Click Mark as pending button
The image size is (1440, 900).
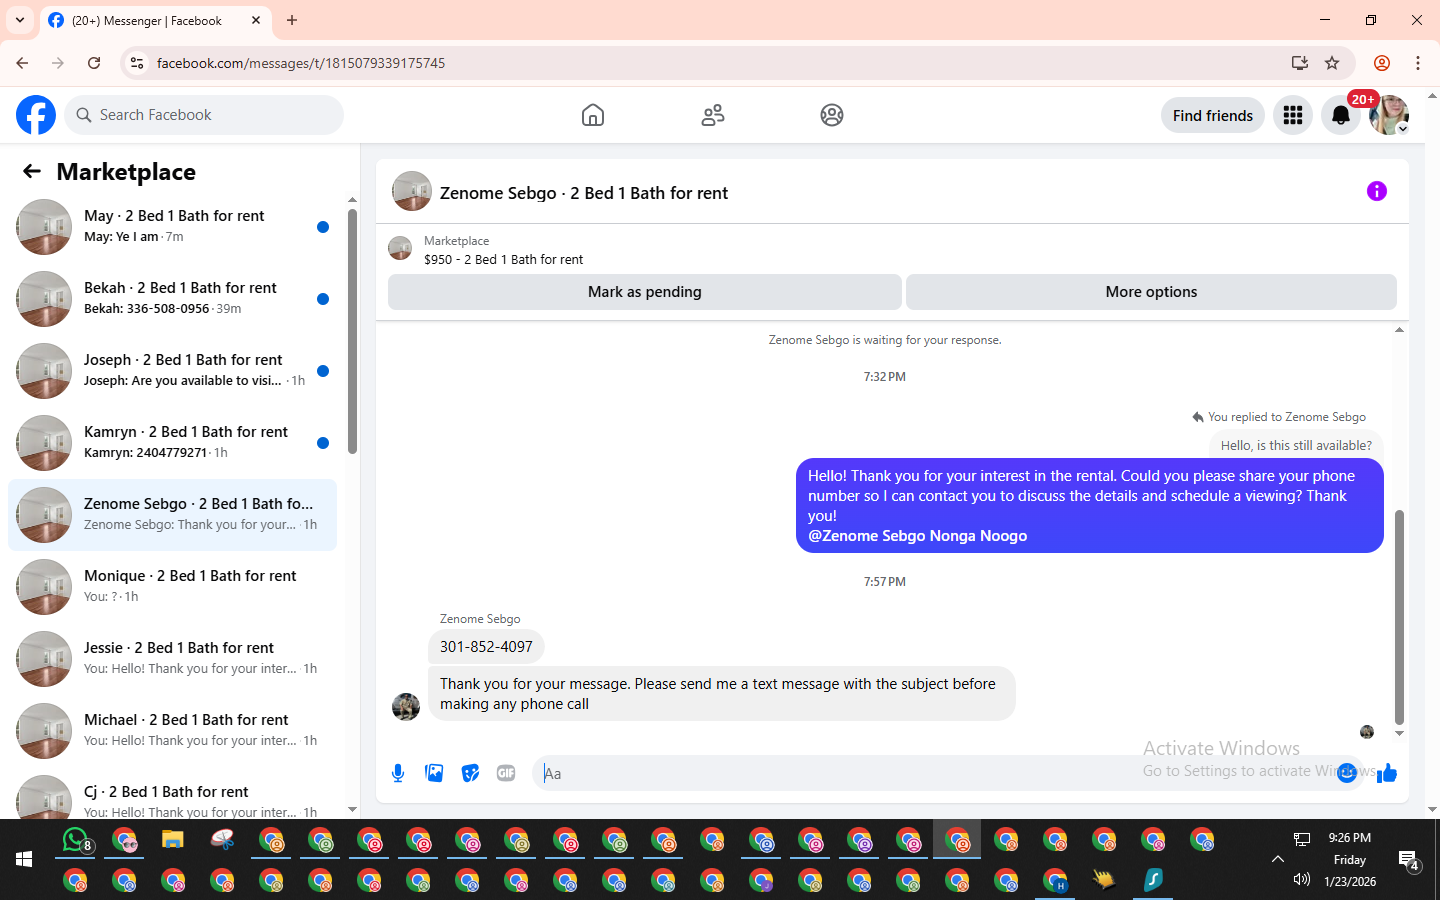(645, 292)
